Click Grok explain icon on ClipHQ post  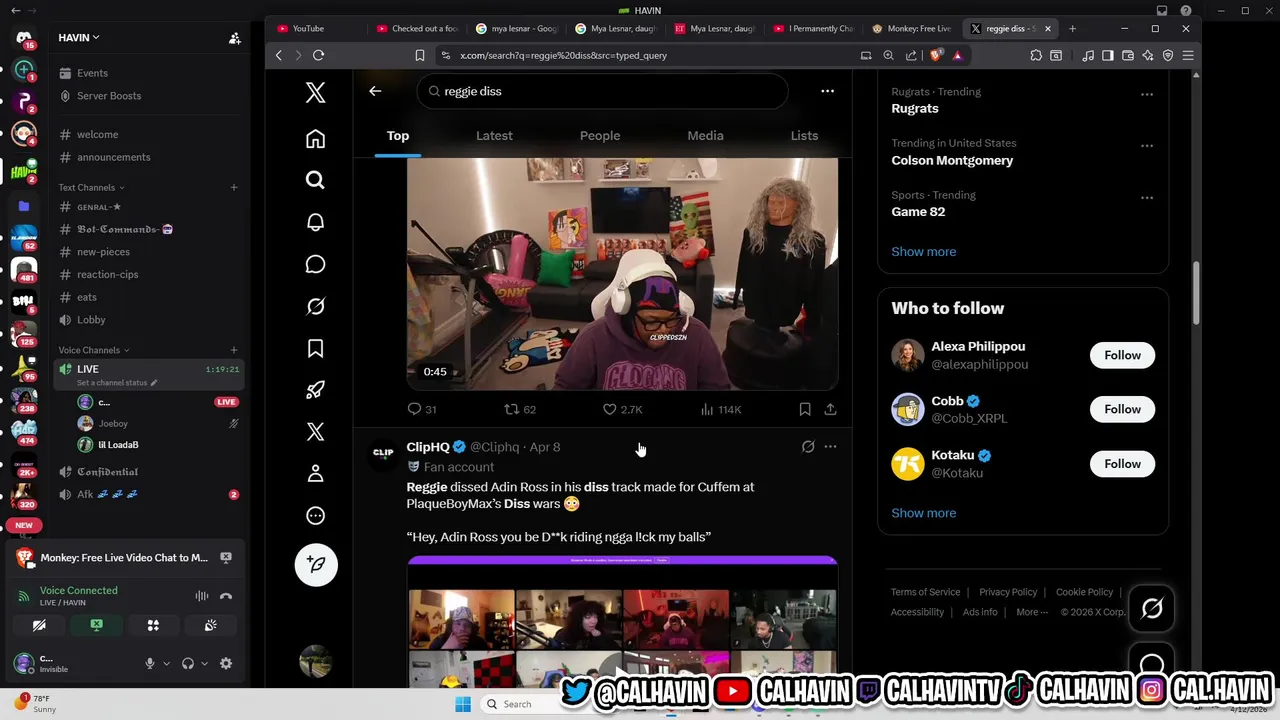(x=808, y=447)
